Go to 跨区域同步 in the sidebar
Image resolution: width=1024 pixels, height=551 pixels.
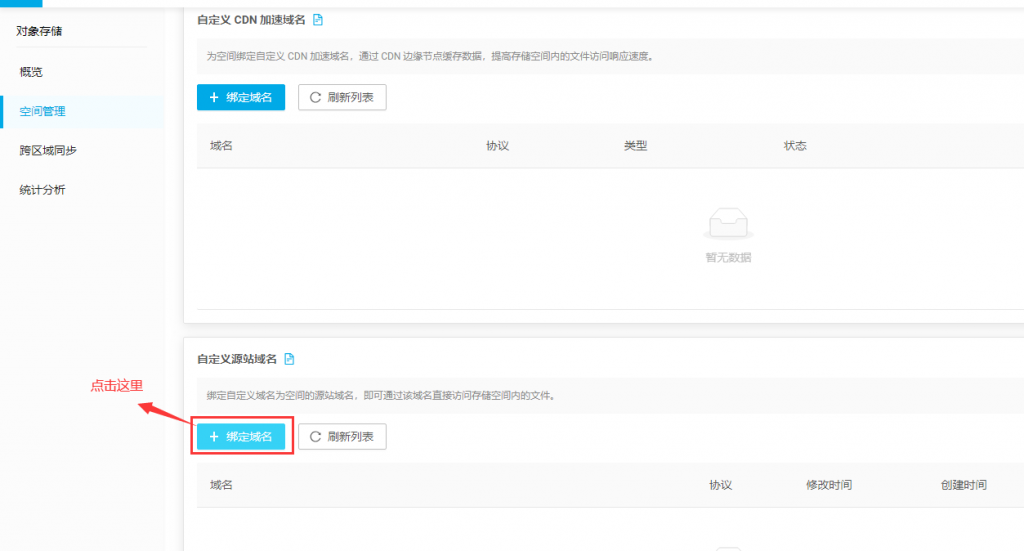click(48, 150)
